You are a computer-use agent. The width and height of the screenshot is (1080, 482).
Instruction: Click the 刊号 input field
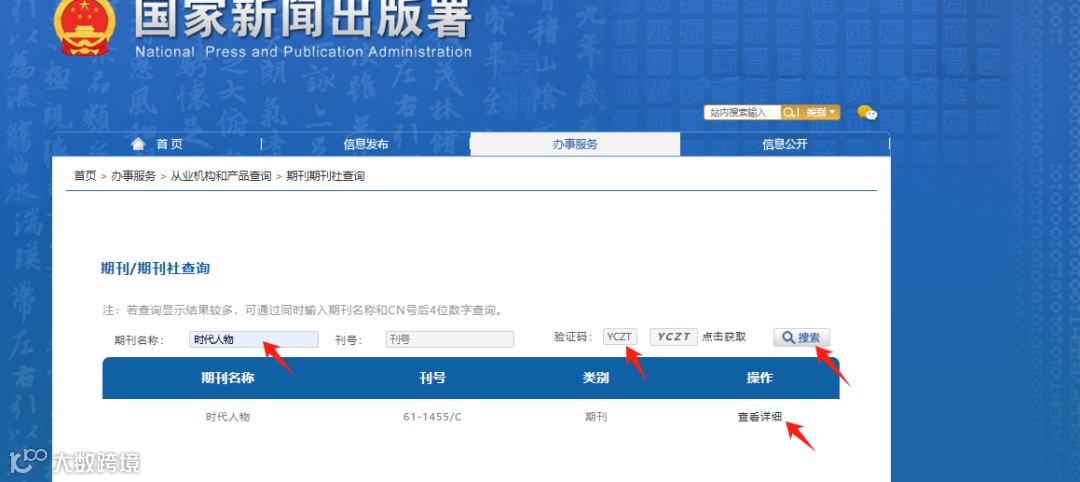tap(450, 339)
